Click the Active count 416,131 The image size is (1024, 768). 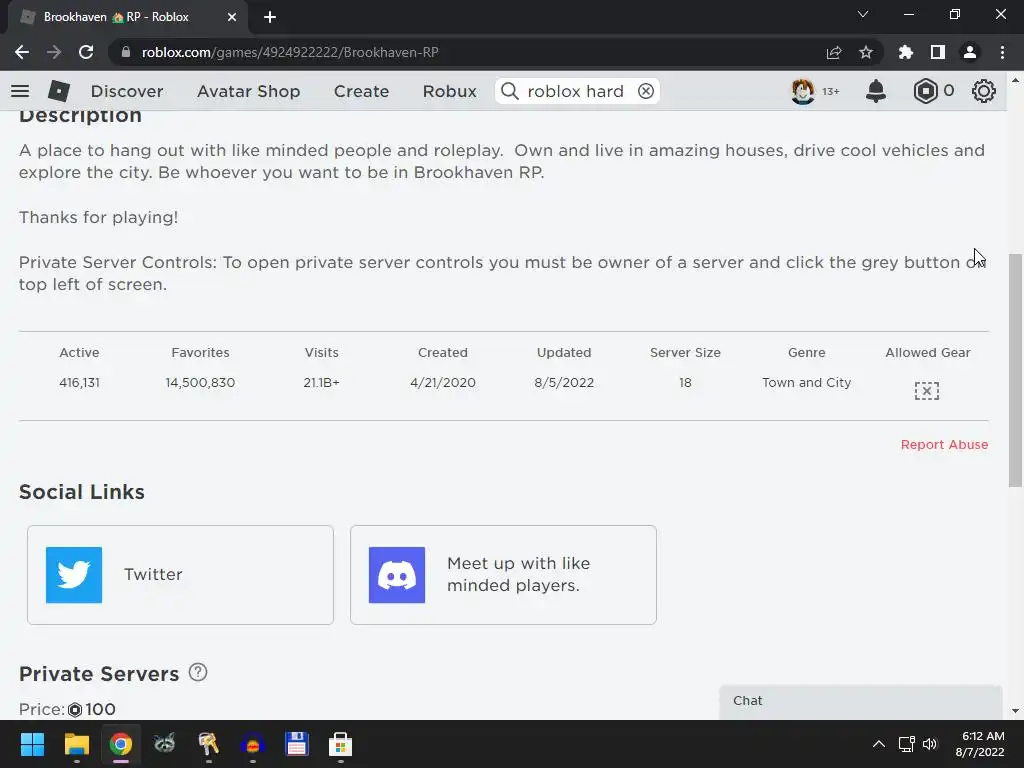point(80,383)
